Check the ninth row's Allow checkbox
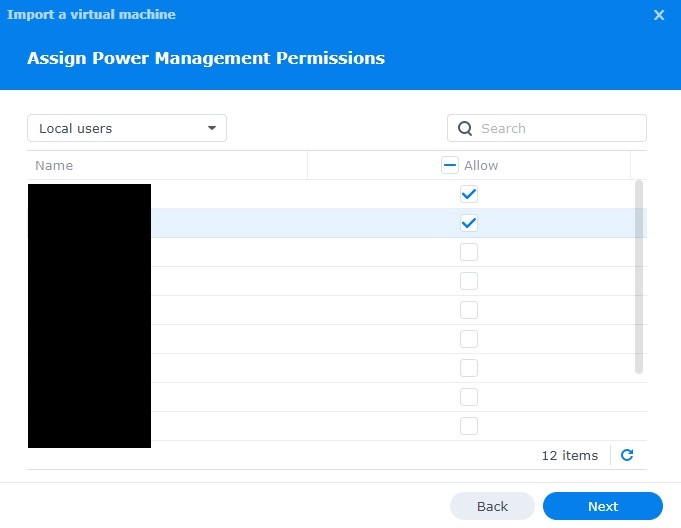 click(469, 426)
